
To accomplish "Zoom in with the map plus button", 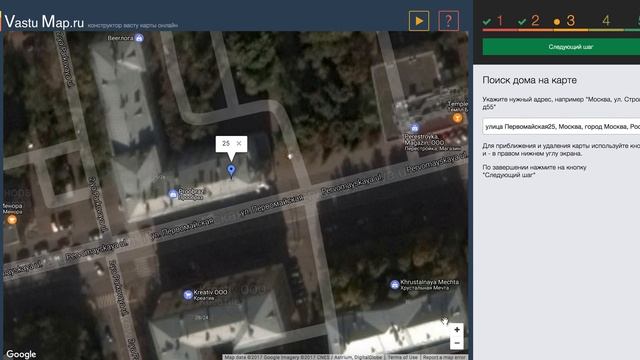I will [457, 329].
